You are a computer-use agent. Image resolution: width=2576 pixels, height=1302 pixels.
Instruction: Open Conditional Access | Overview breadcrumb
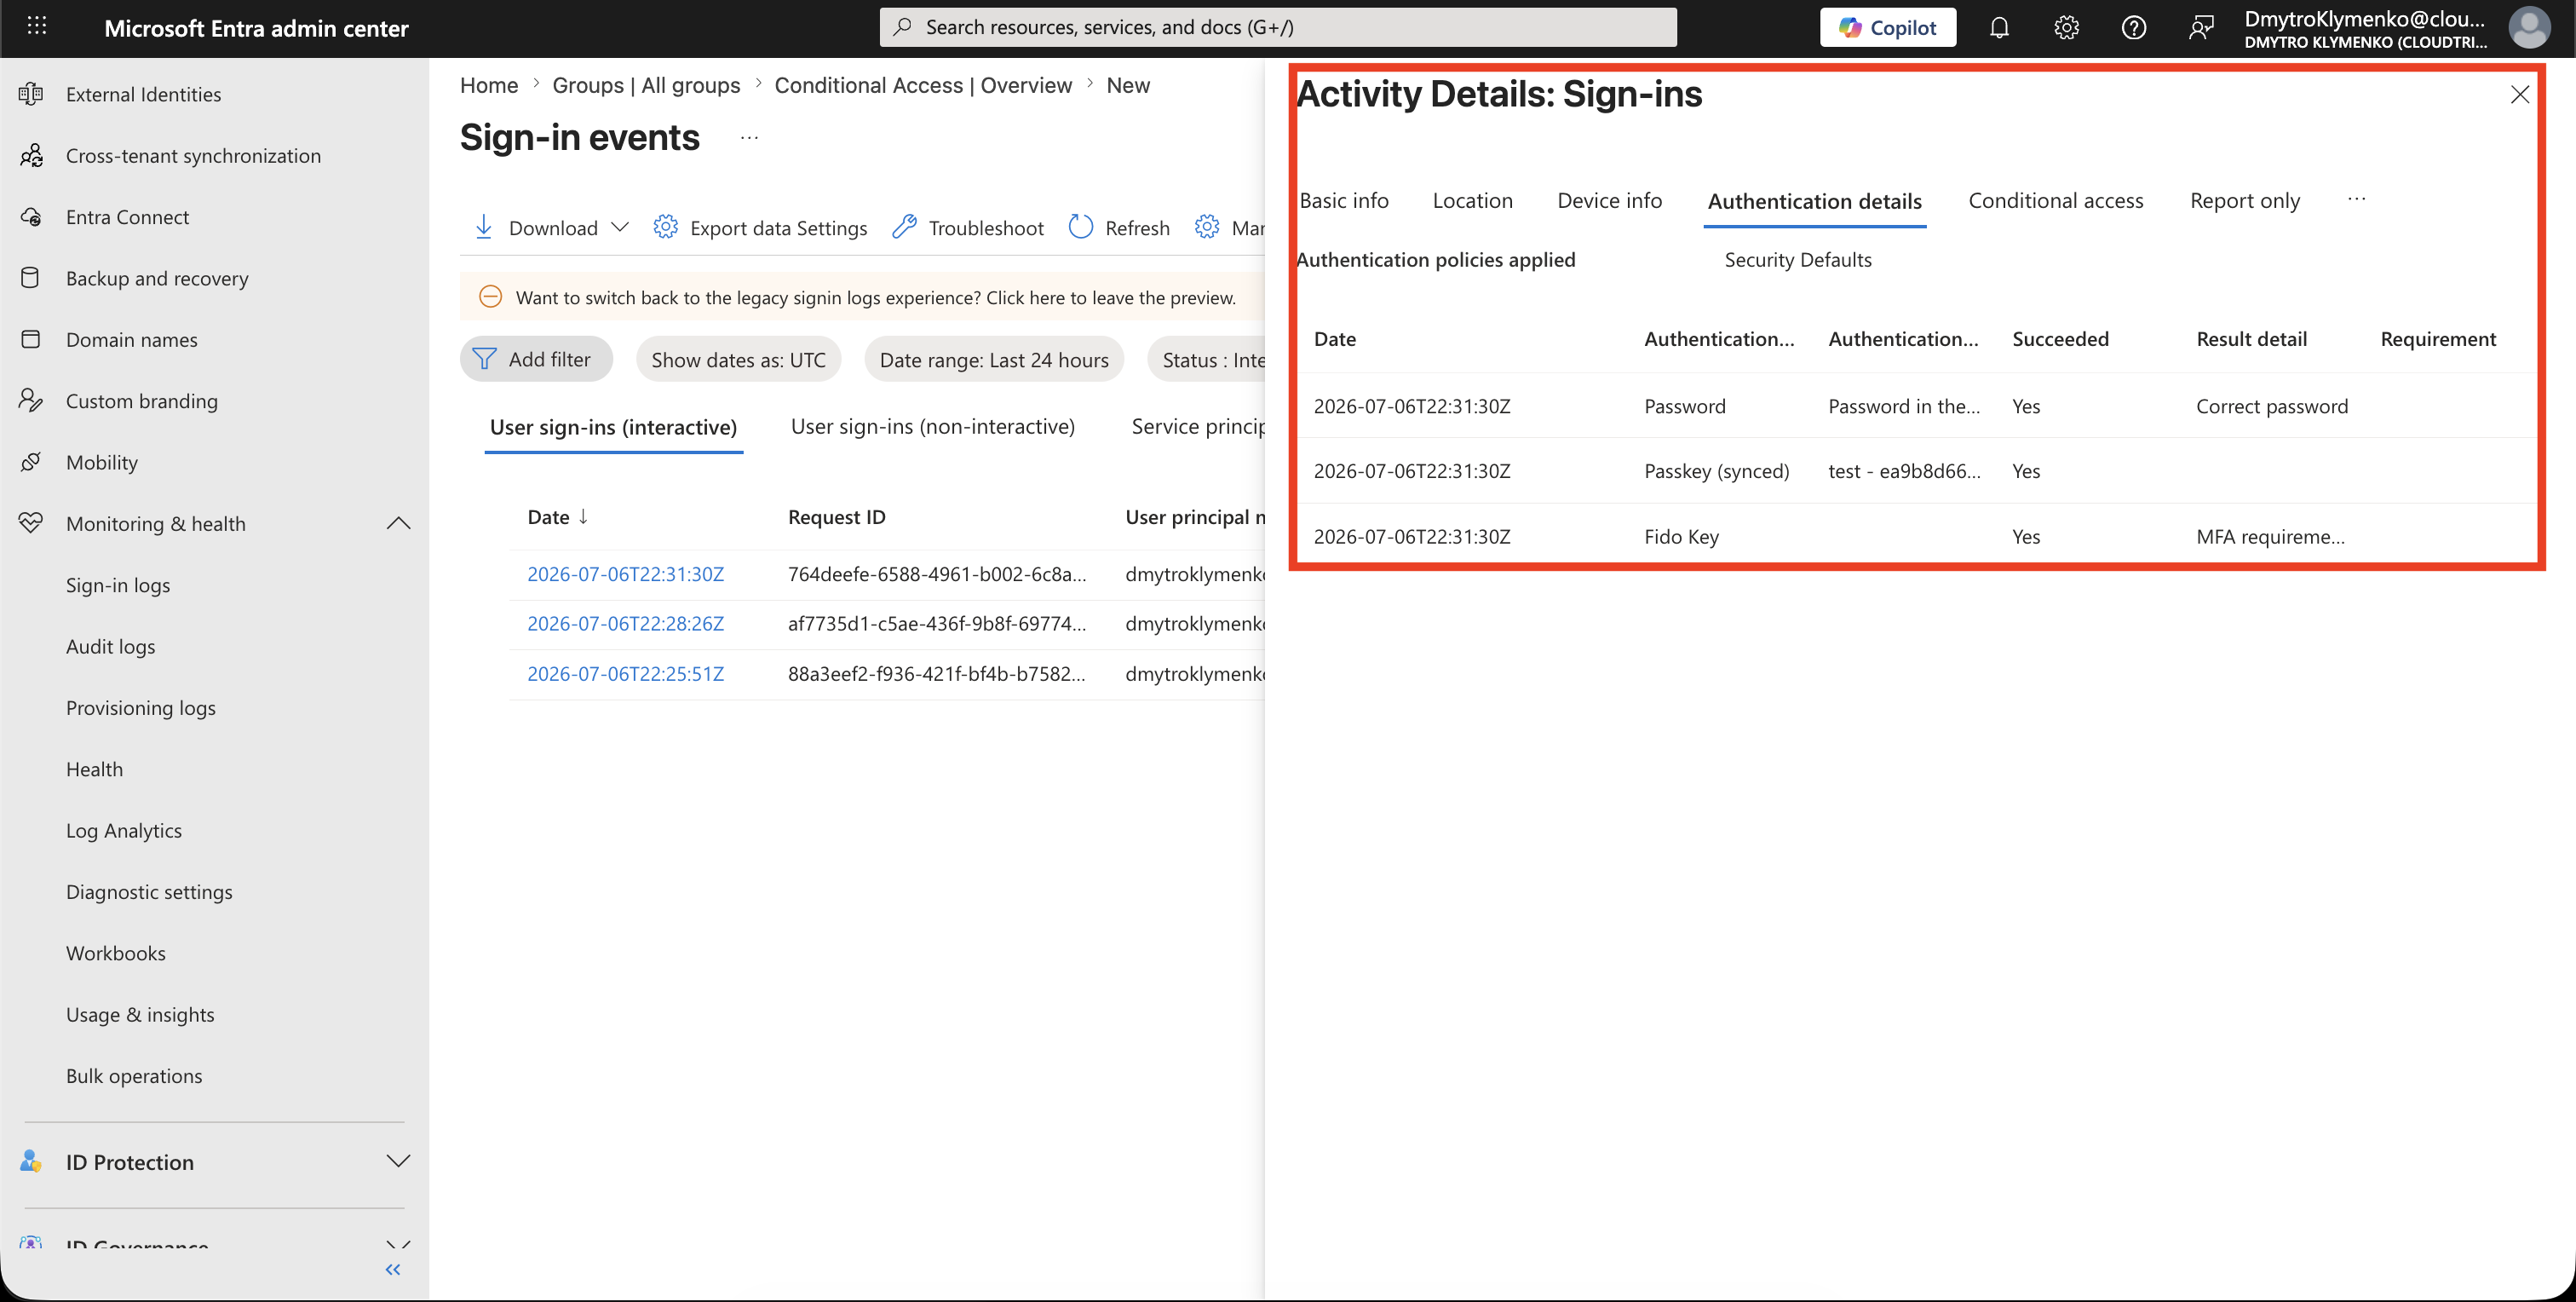click(923, 85)
